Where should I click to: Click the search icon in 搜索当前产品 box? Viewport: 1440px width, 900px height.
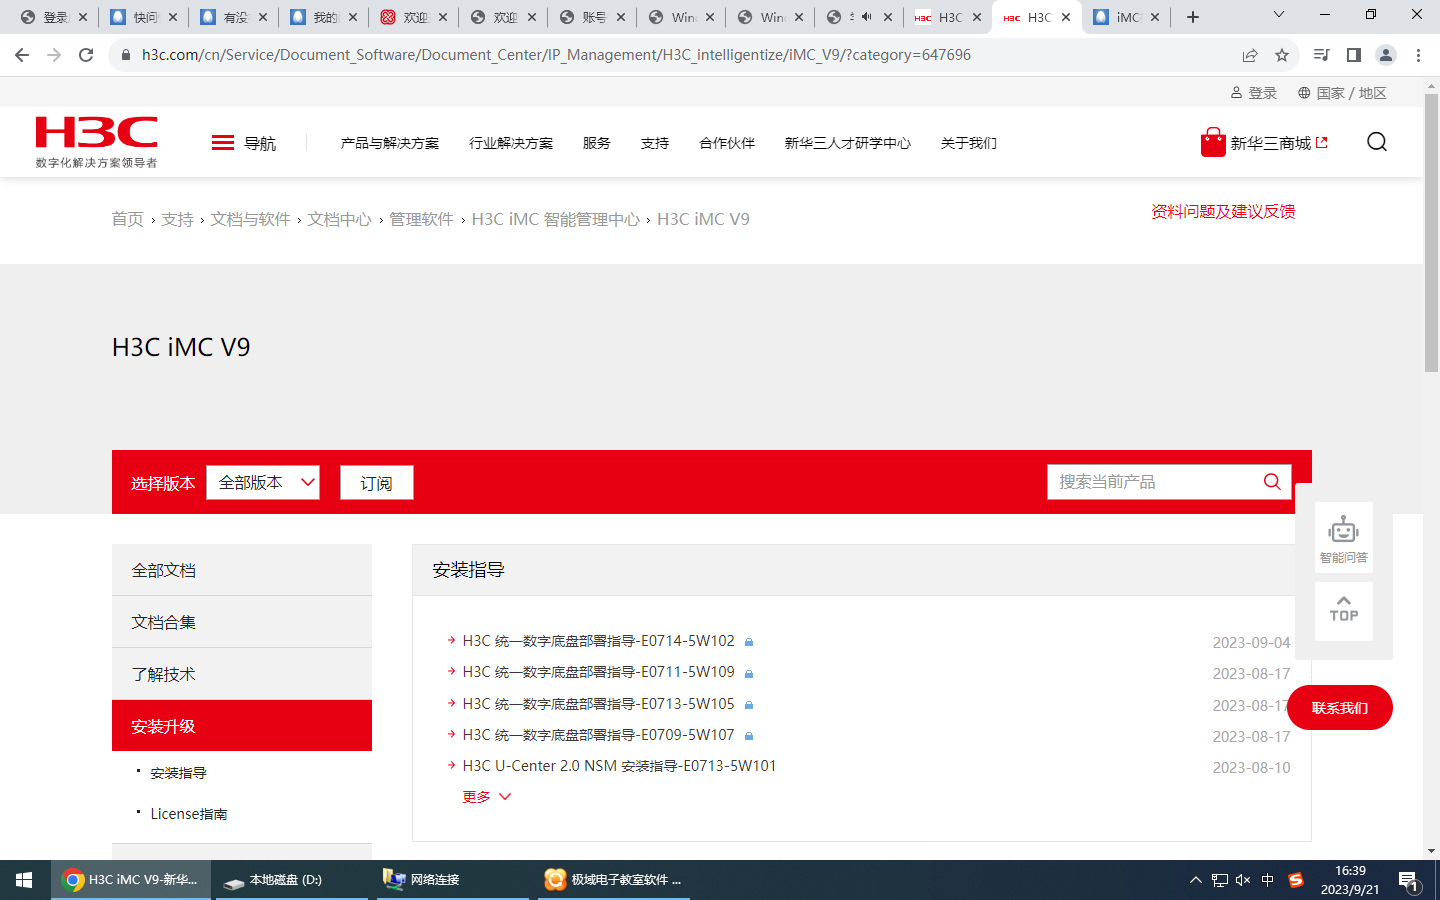[1272, 482]
